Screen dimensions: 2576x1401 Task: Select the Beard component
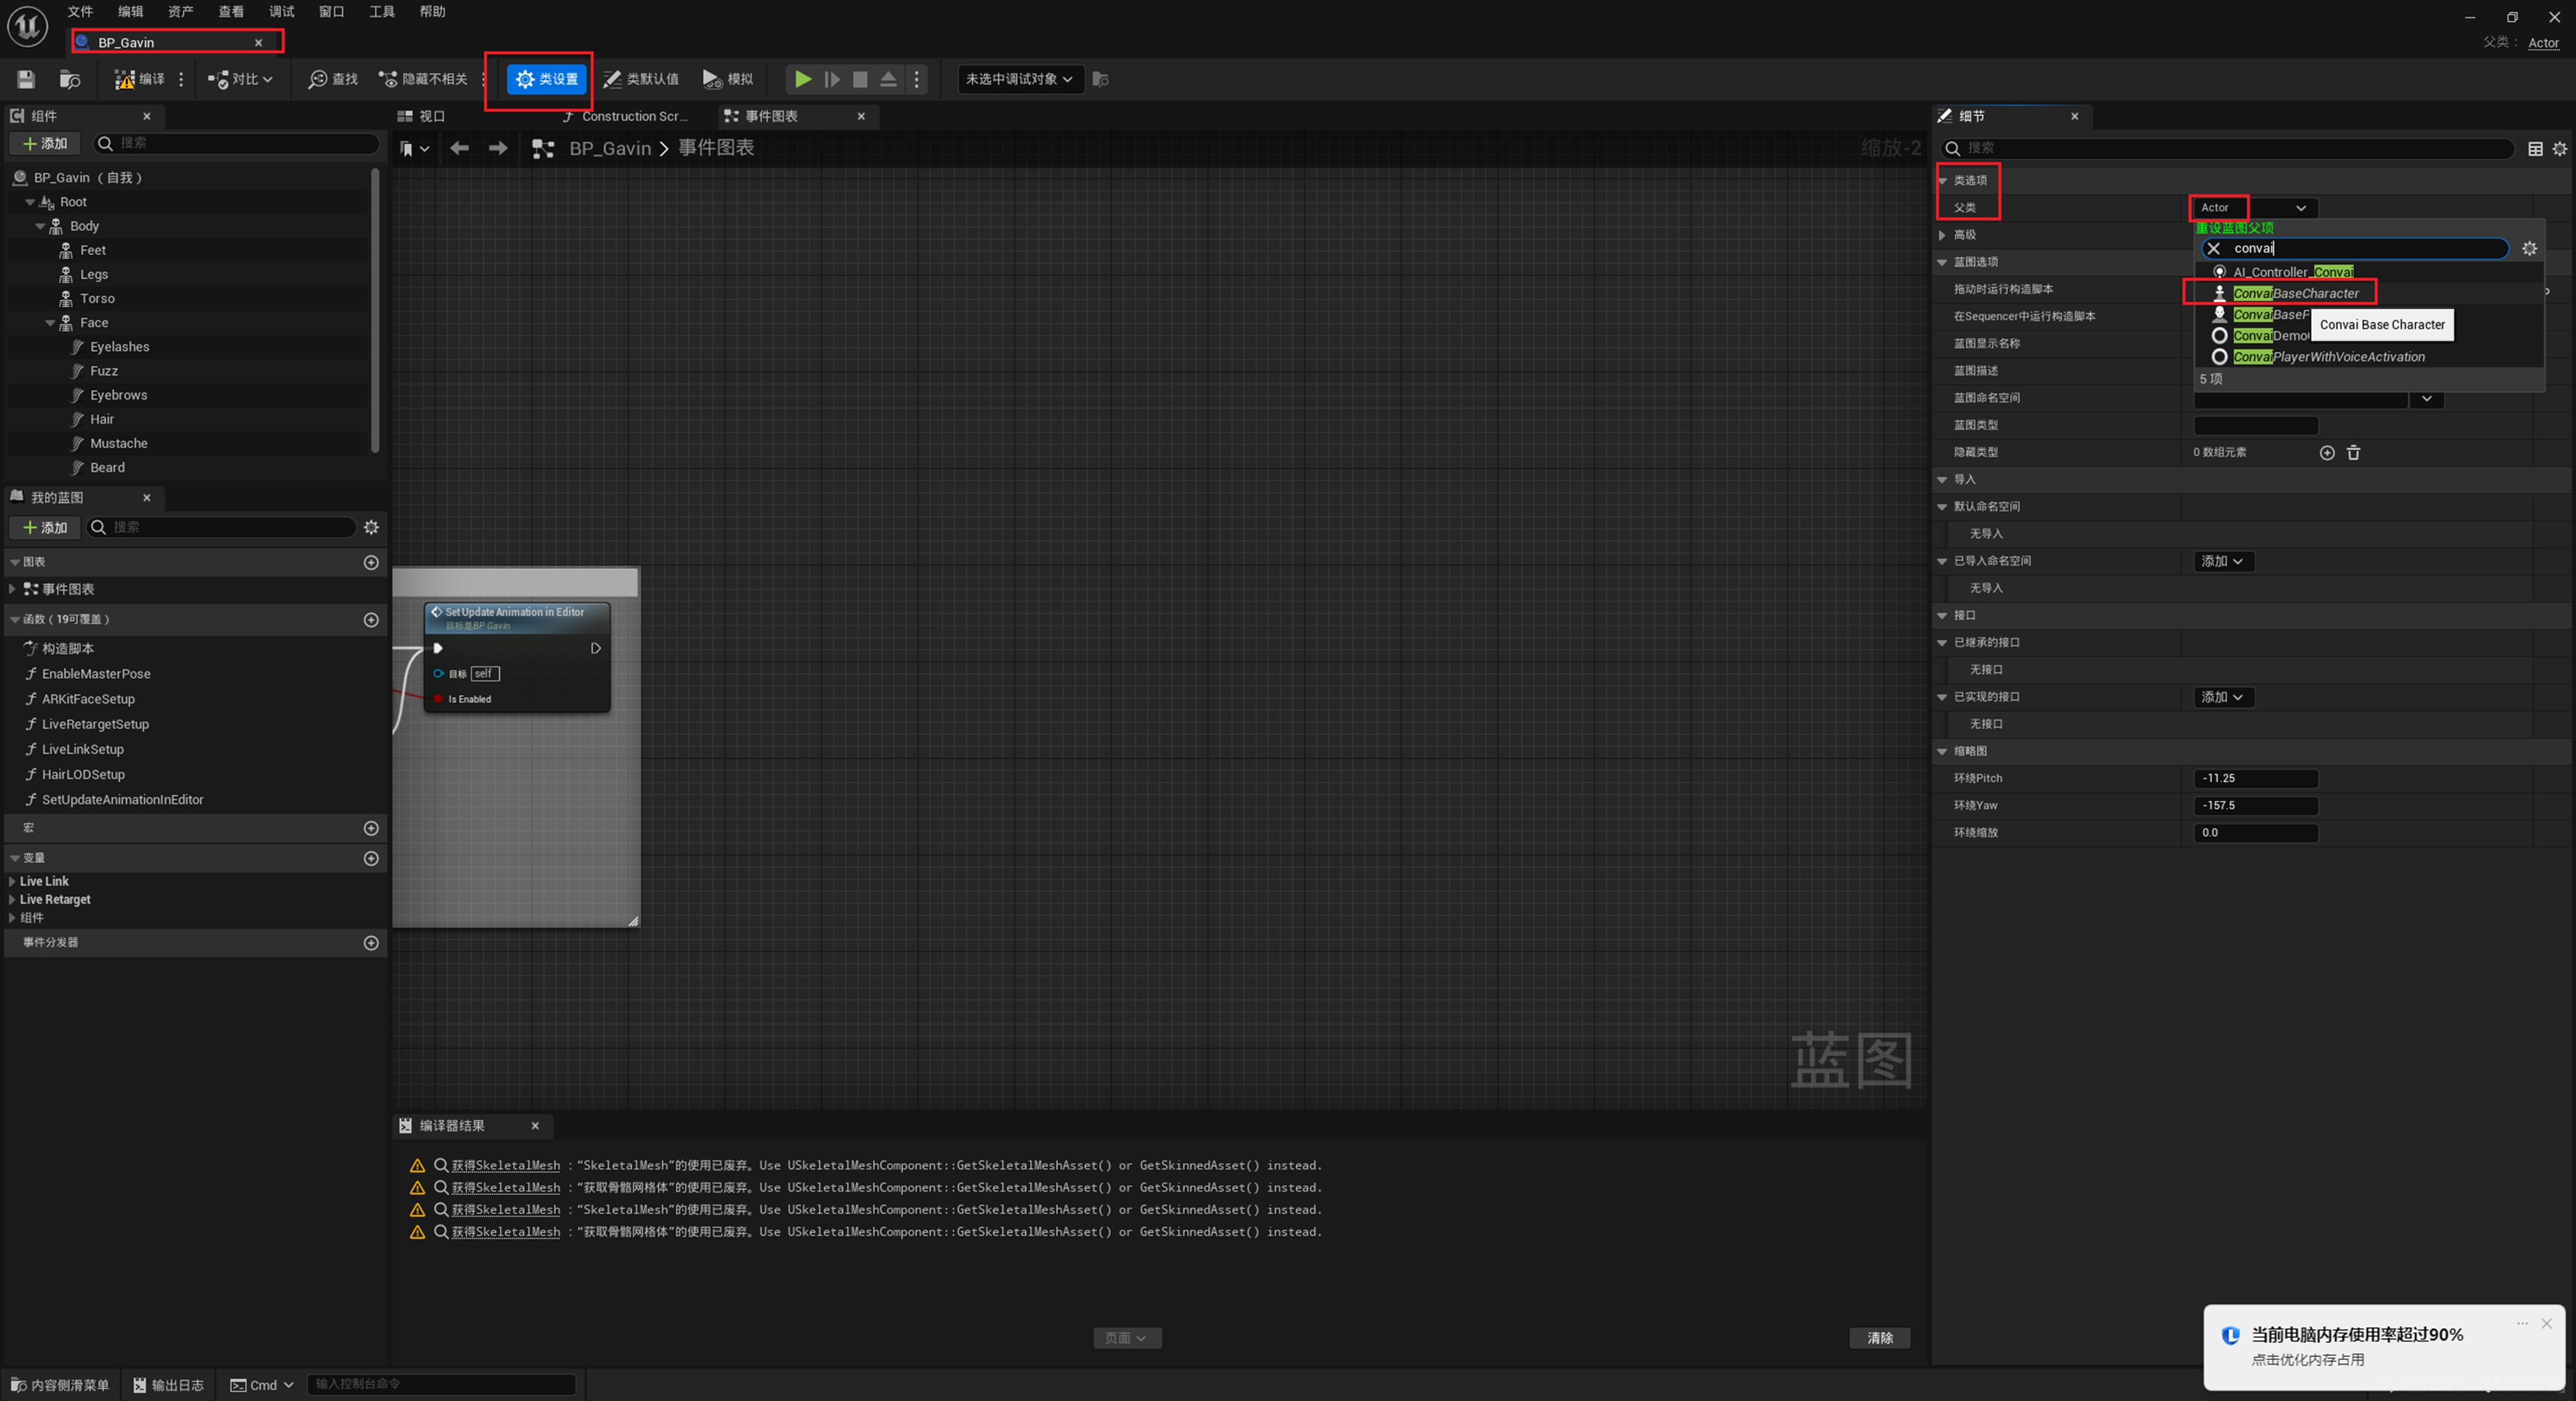point(107,467)
